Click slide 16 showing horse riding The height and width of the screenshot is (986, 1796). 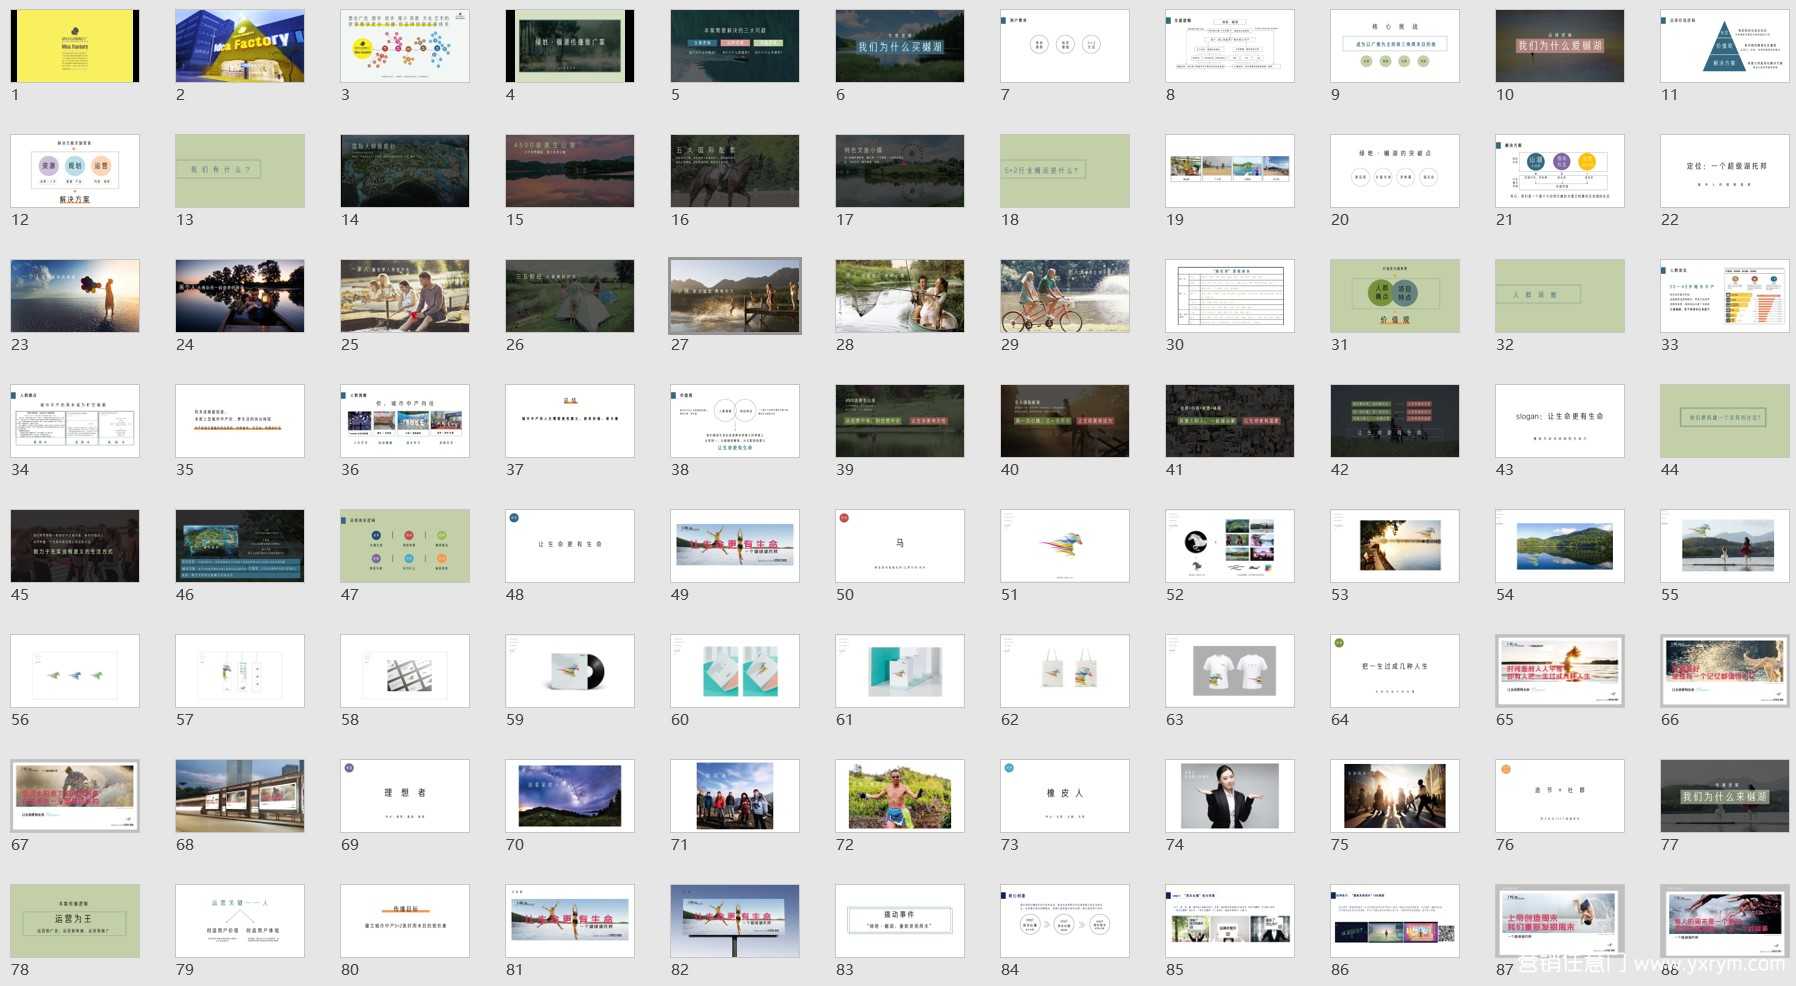pos(735,171)
